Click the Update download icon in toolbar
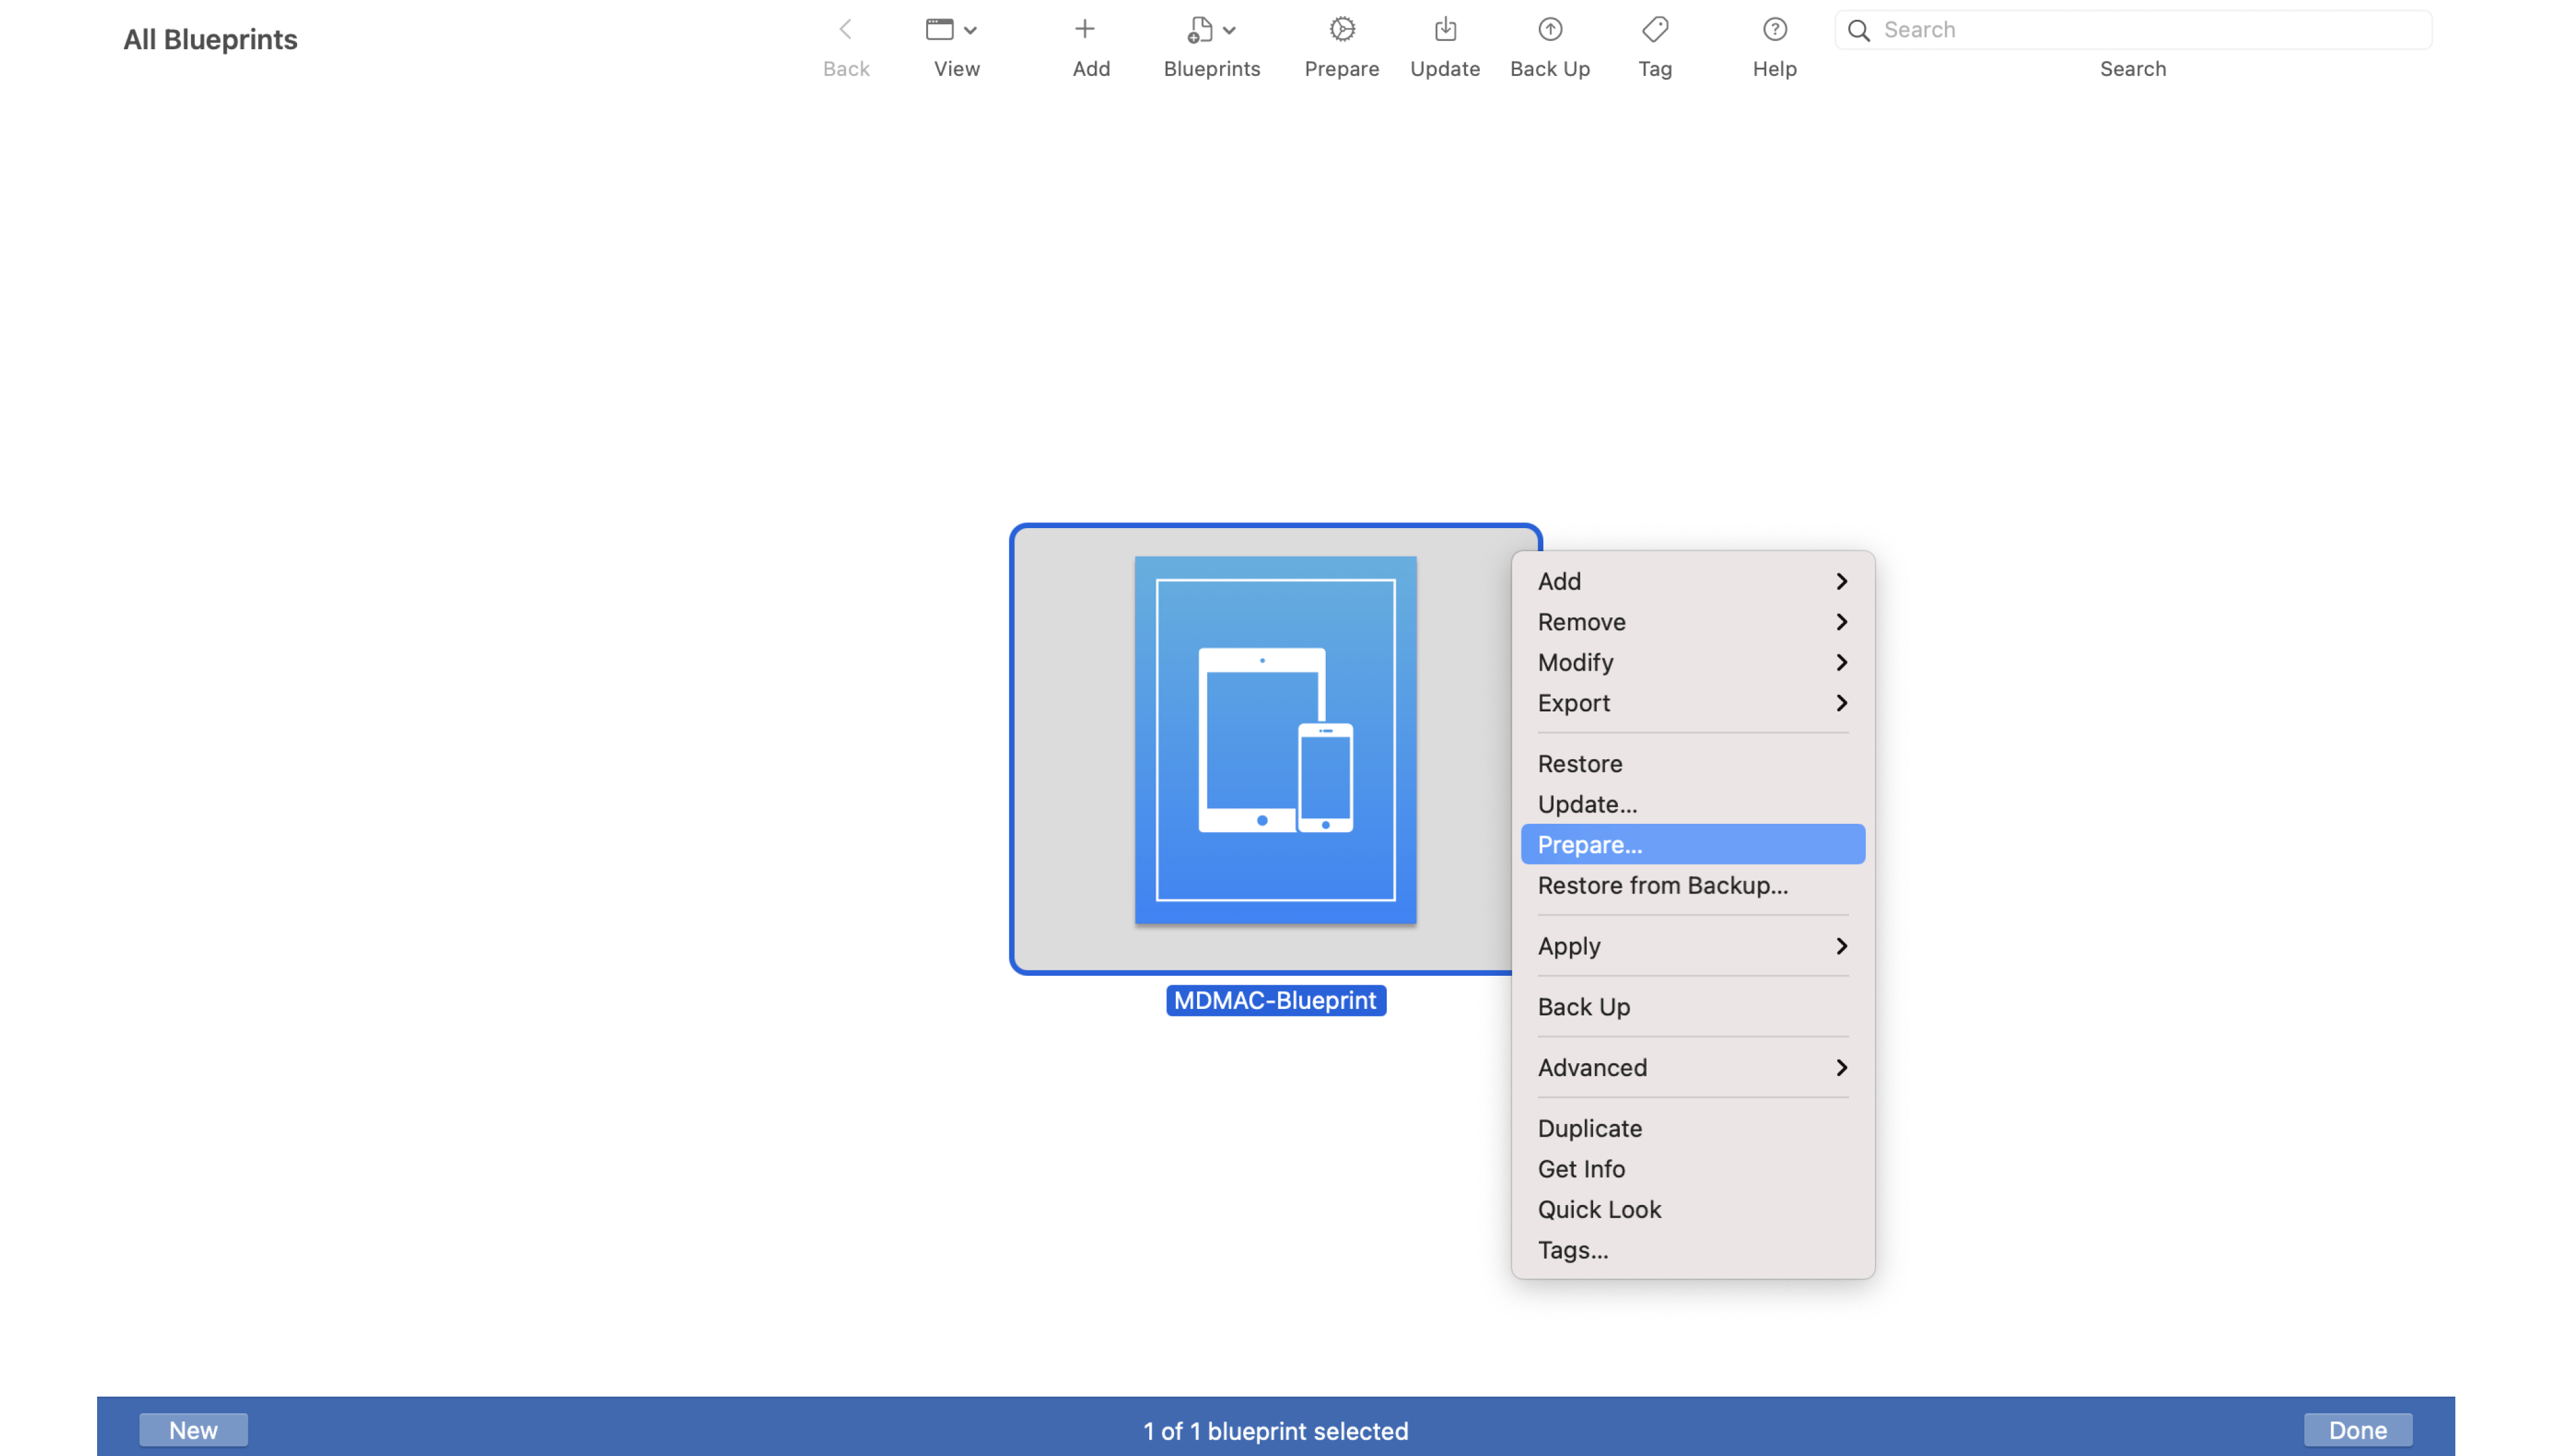The height and width of the screenshot is (1456, 2555). pyautogui.click(x=1444, y=30)
